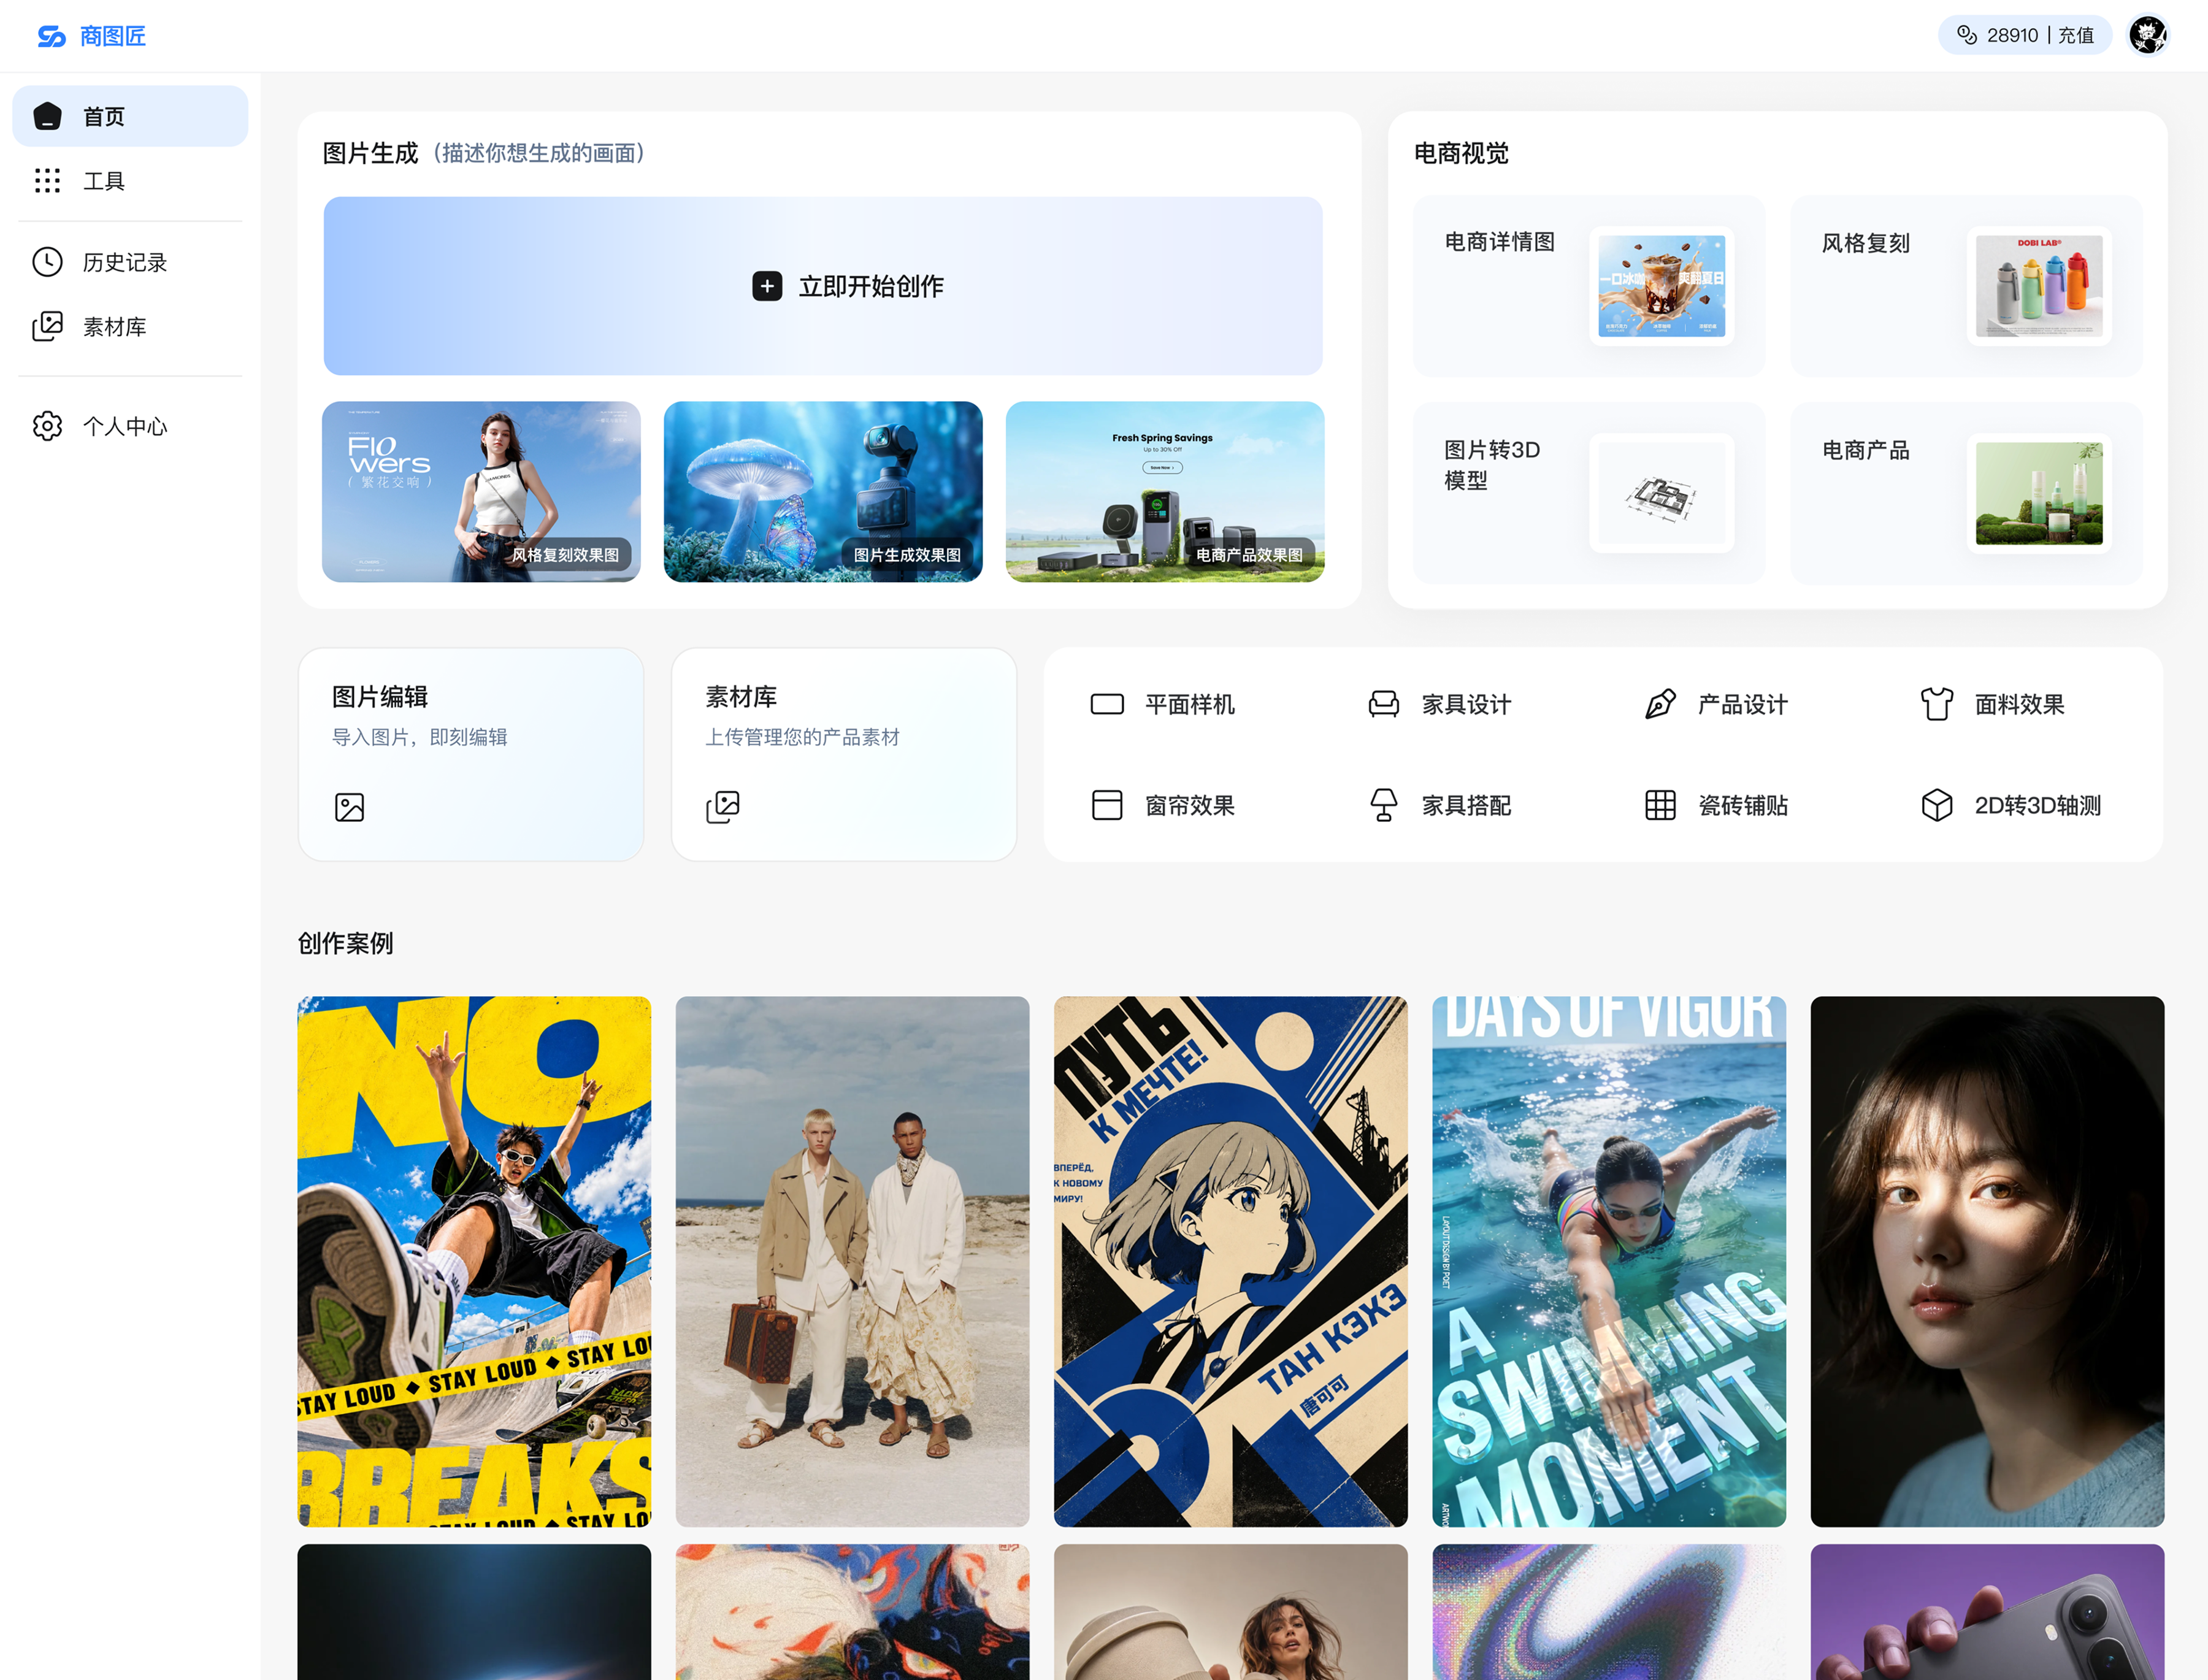Open the two men fashion photo case
The height and width of the screenshot is (1680, 2208).
pyautogui.click(x=852, y=1261)
